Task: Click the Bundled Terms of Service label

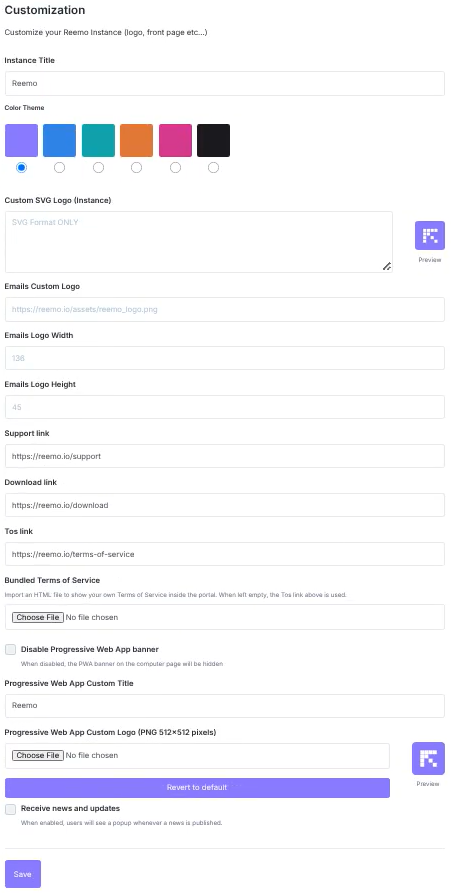Action: point(52,580)
